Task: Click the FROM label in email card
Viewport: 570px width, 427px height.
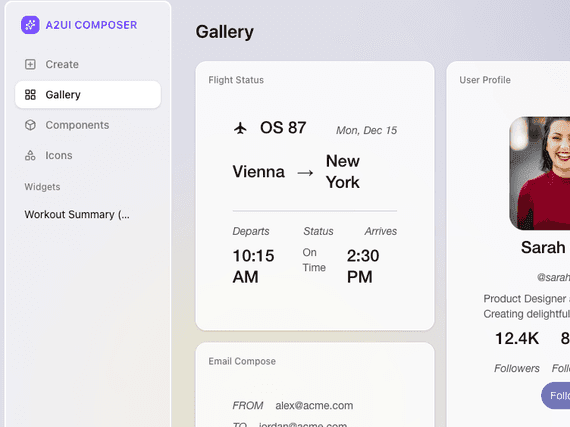Action: click(248, 406)
